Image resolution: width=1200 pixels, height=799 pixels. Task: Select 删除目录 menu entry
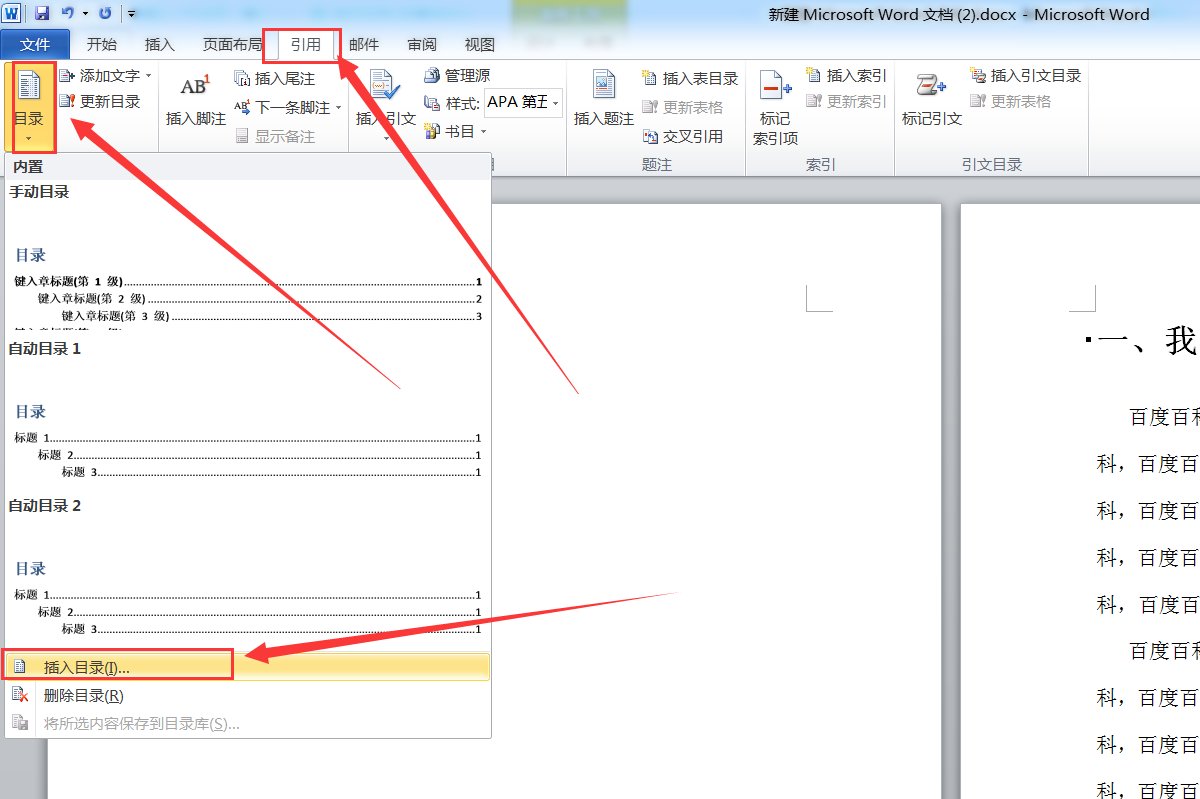click(x=83, y=695)
